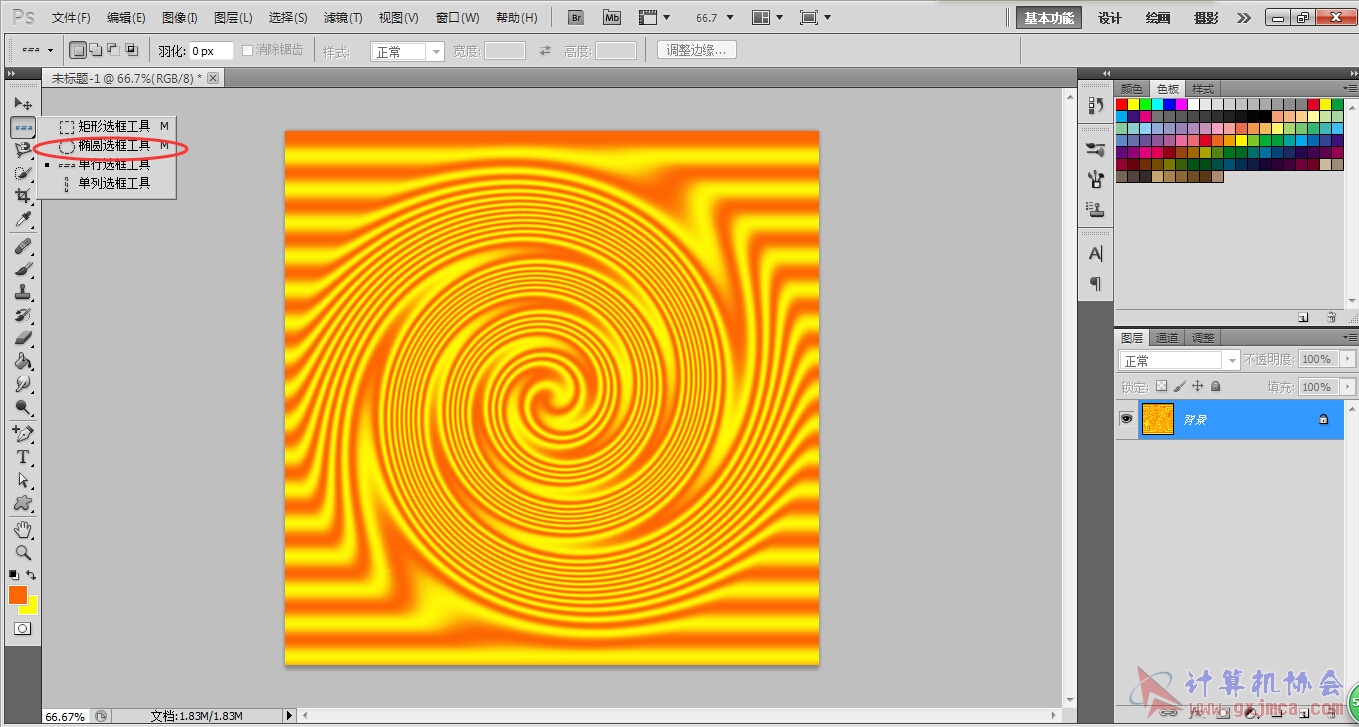Toggle Quick Mask mode

point(22,629)
